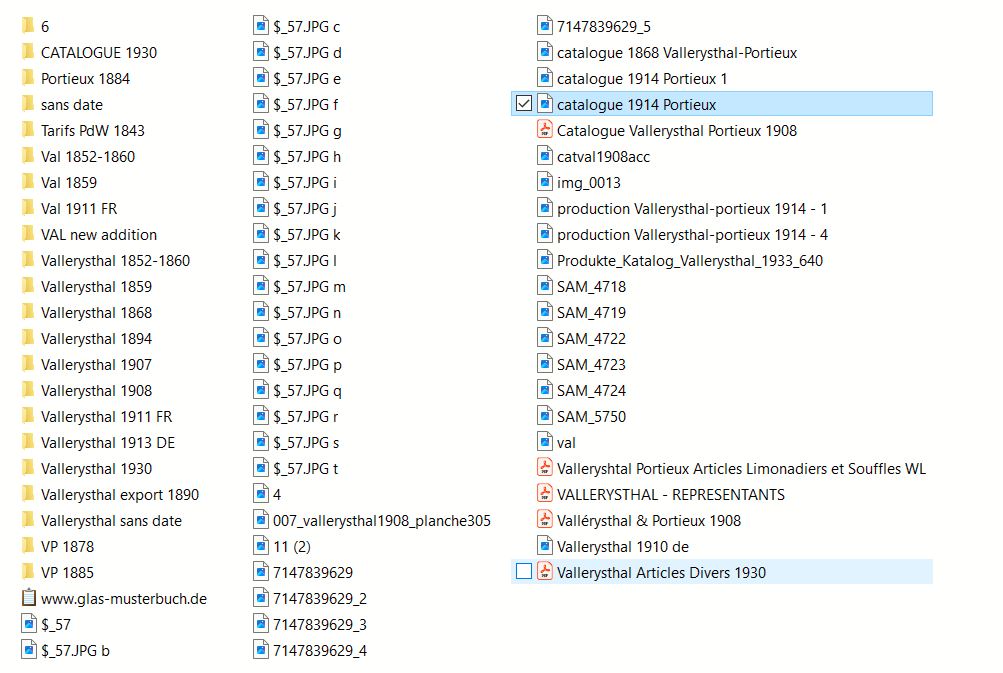The width and height of the screenshot is (1003, 673).
Task: Tick checkbox beside Vallerysthal Articles Divers 1930
Action: pos(523,571)
